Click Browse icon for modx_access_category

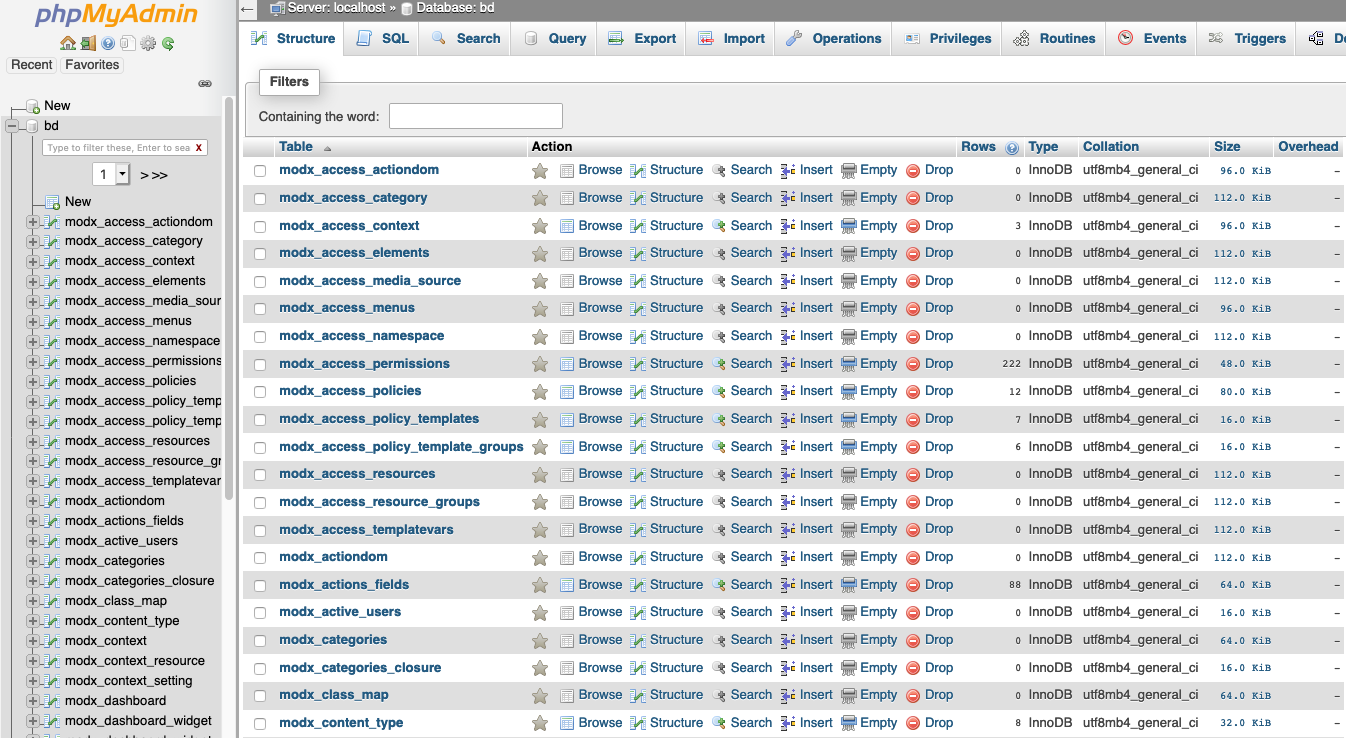tap(567, 198)
